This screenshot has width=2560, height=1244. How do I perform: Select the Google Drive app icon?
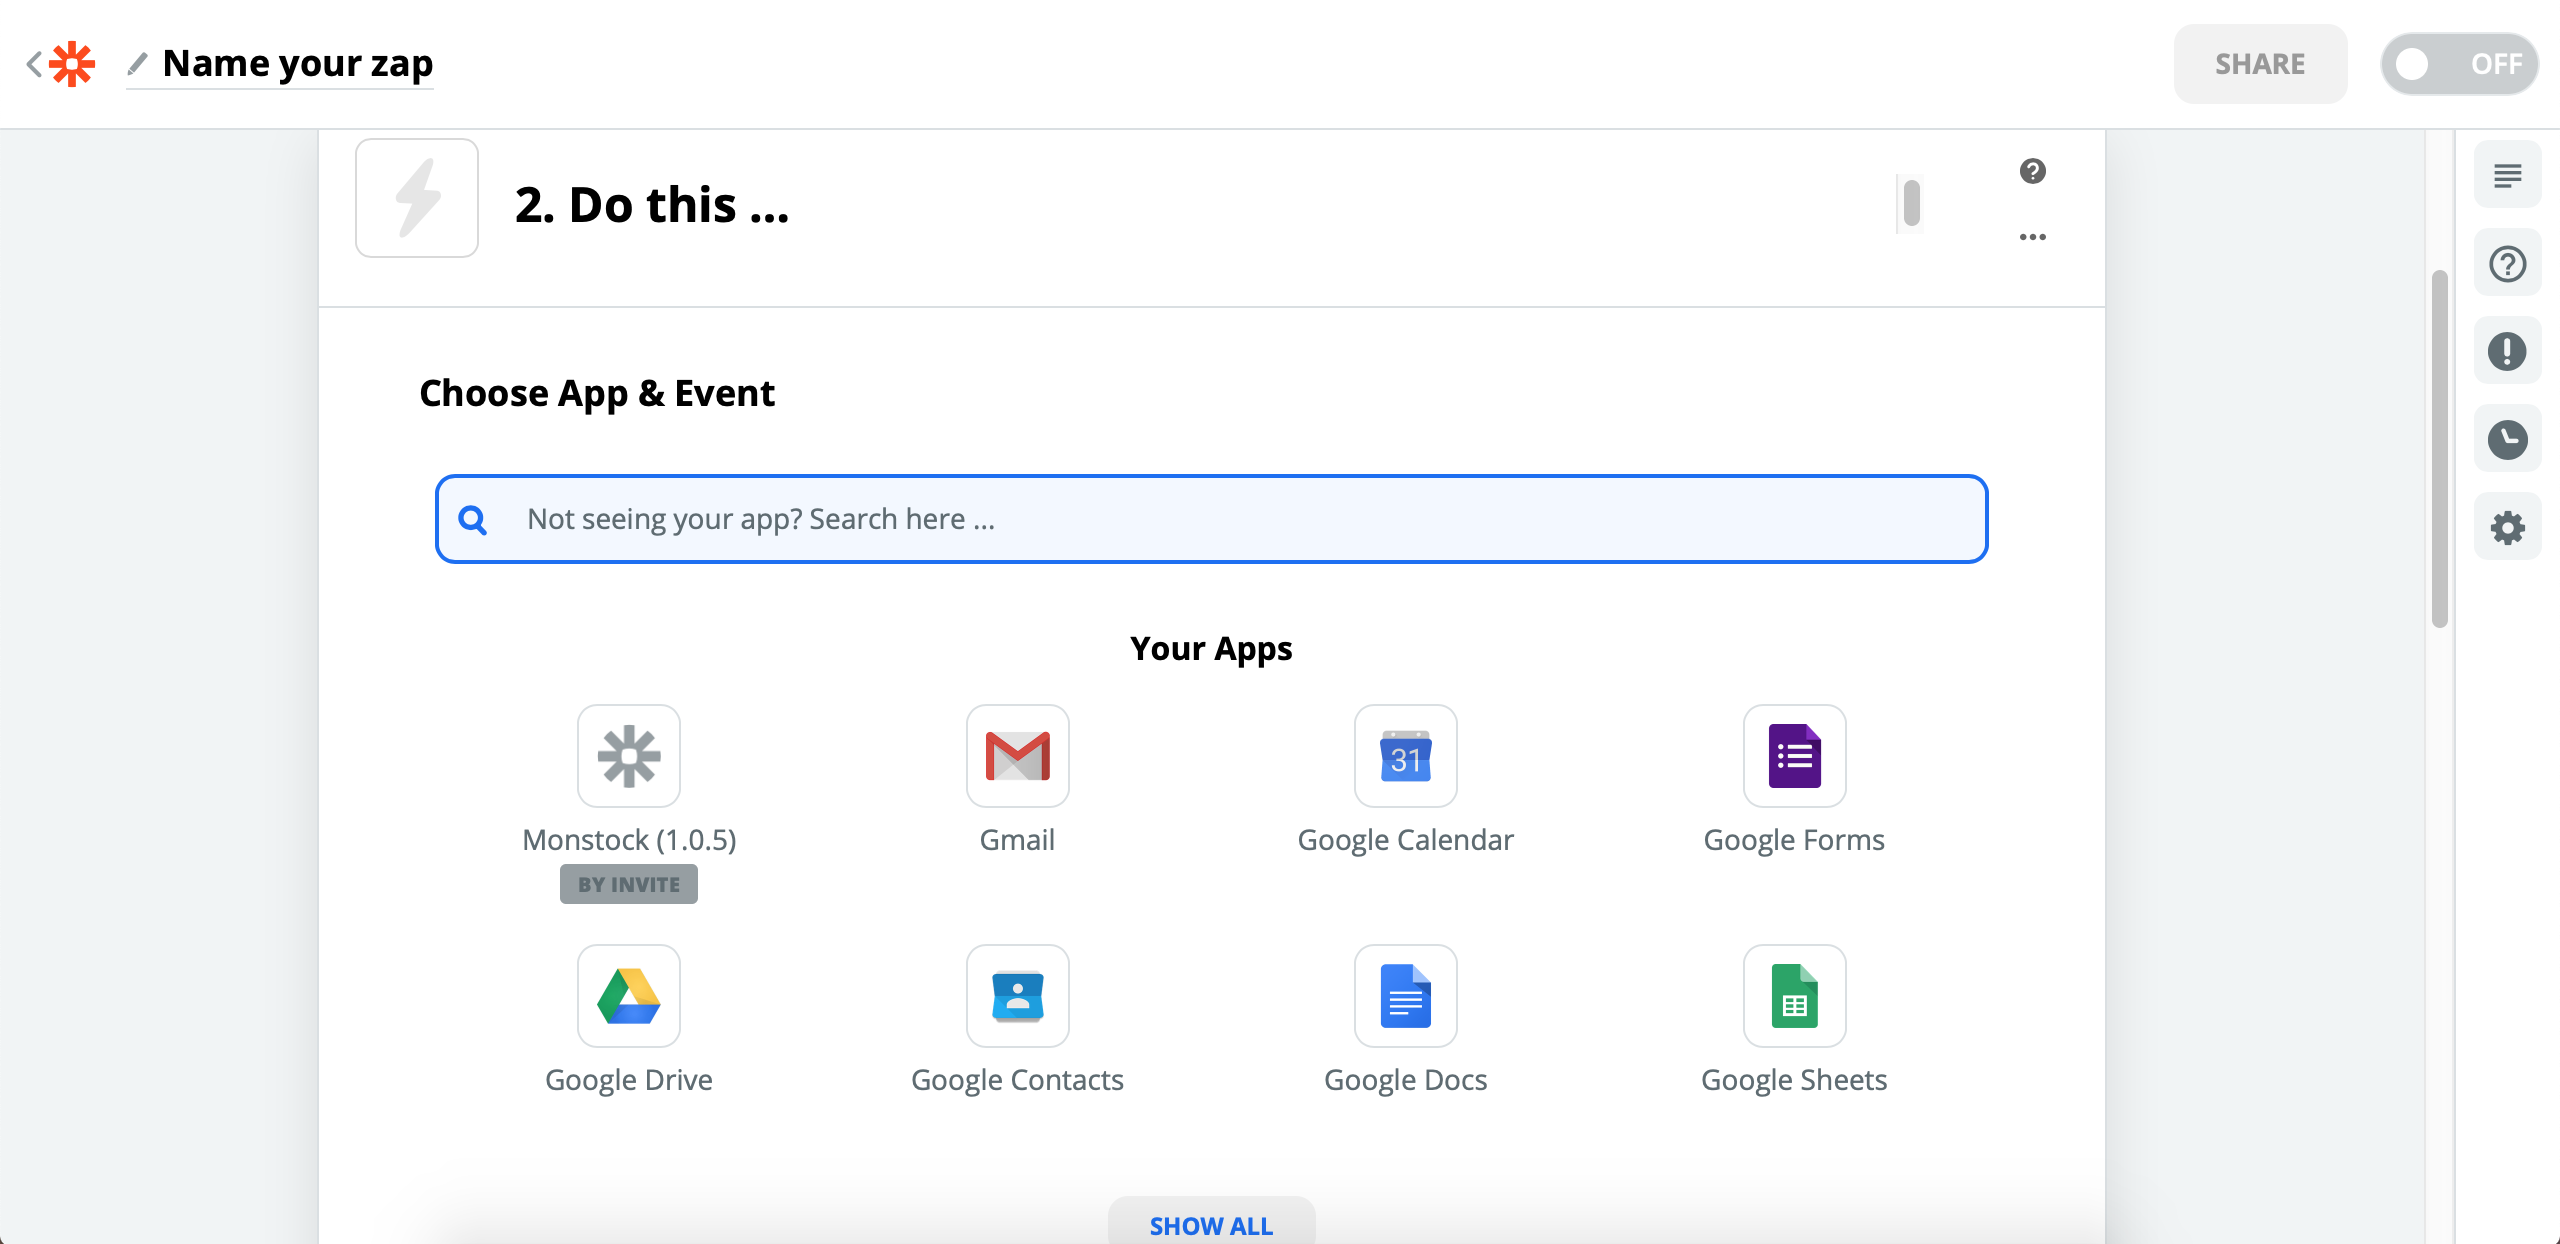(x=629, y=996)
